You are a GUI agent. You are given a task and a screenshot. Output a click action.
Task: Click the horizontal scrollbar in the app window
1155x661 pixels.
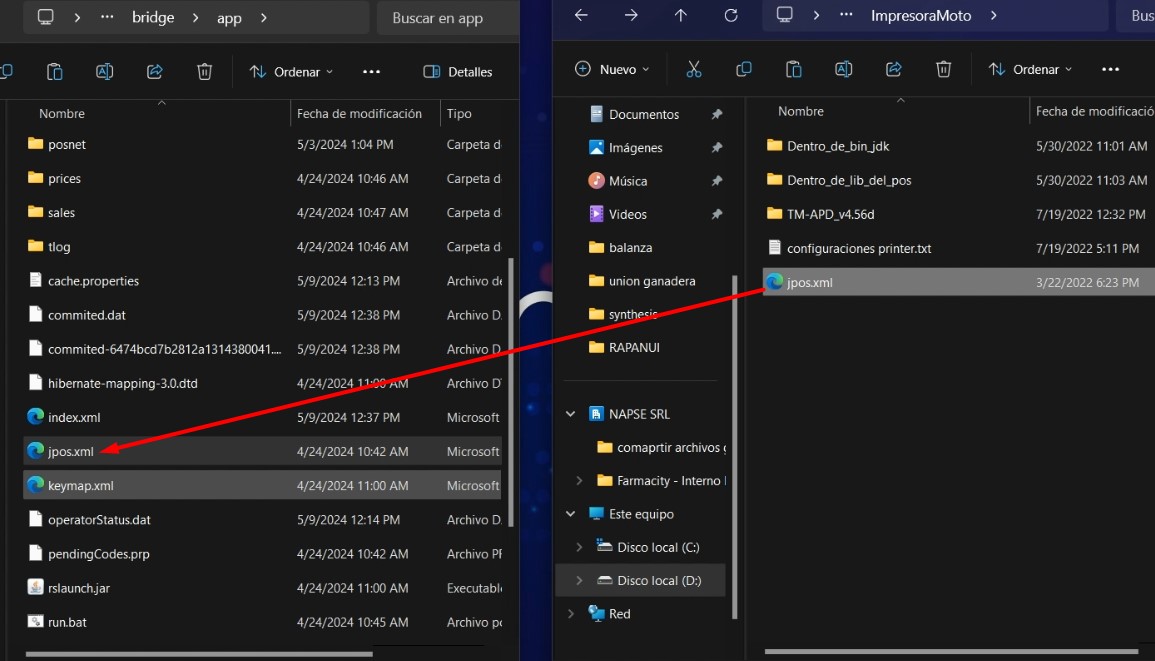click(200, 655)
